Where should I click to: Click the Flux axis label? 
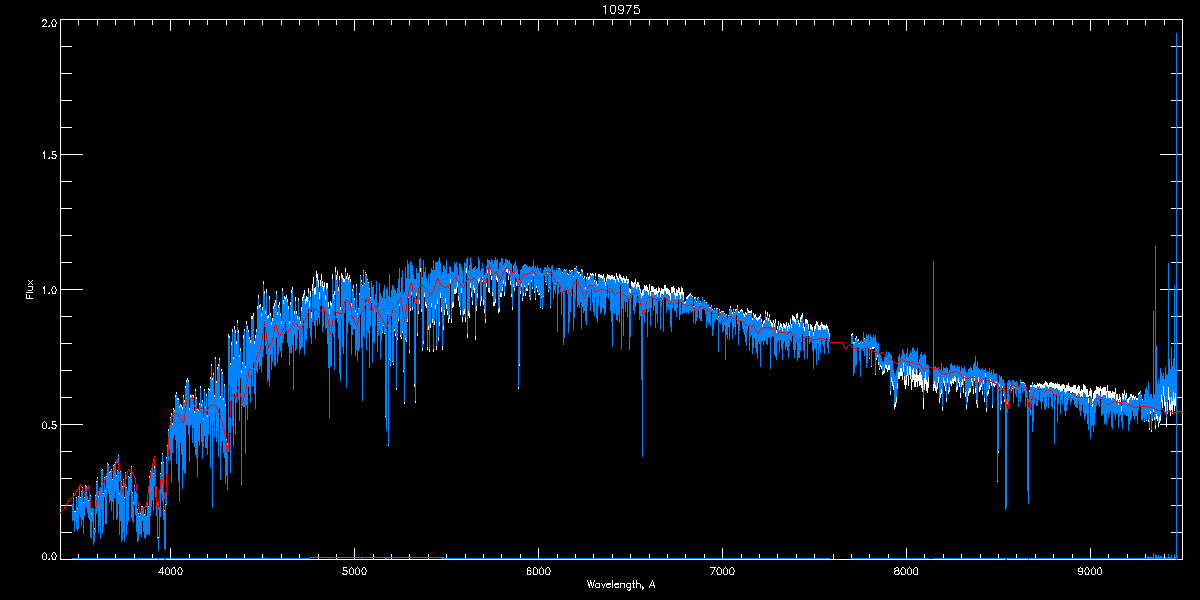[x=30, y=290]
